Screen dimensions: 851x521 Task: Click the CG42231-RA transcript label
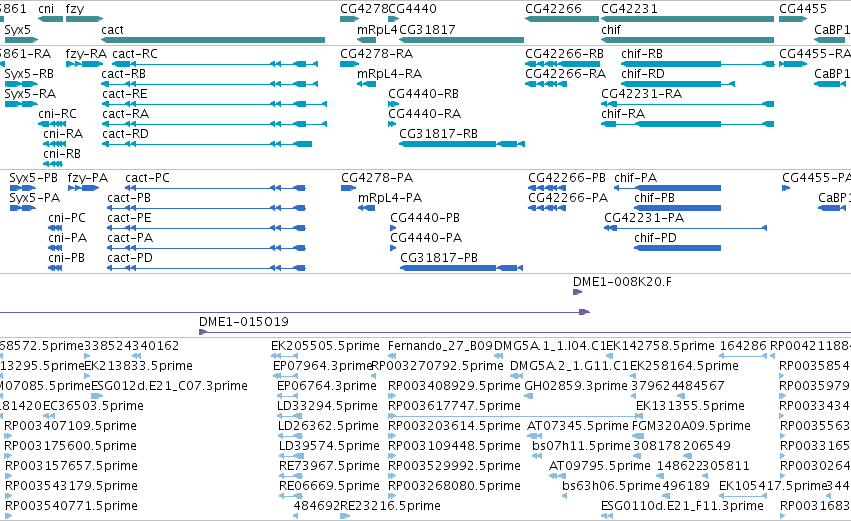click(642, 94)
